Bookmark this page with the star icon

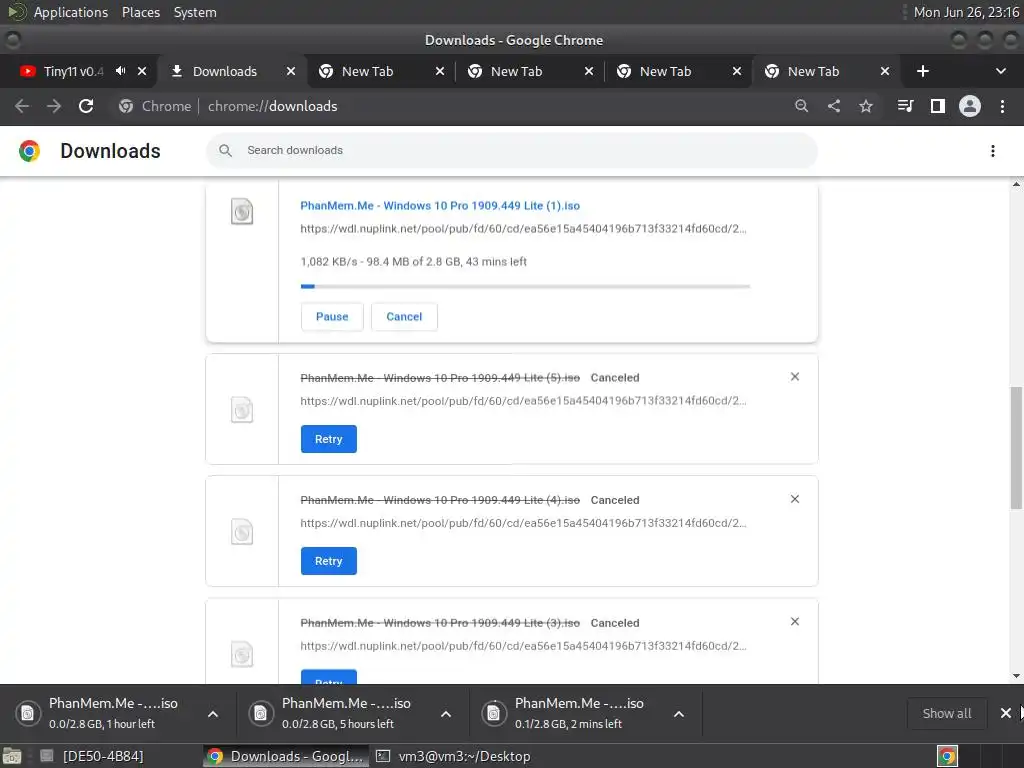866,106
